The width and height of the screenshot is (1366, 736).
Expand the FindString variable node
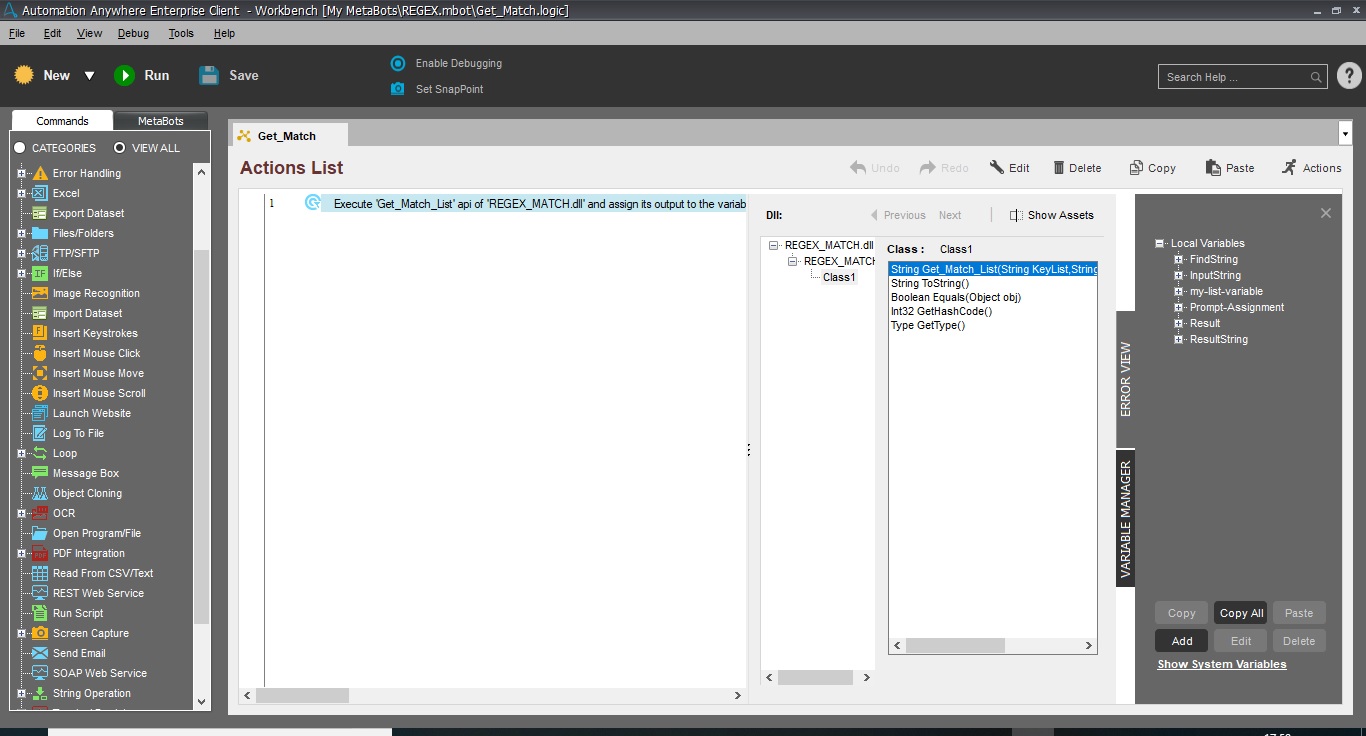pyautogui.click(x=1179, y=259)
